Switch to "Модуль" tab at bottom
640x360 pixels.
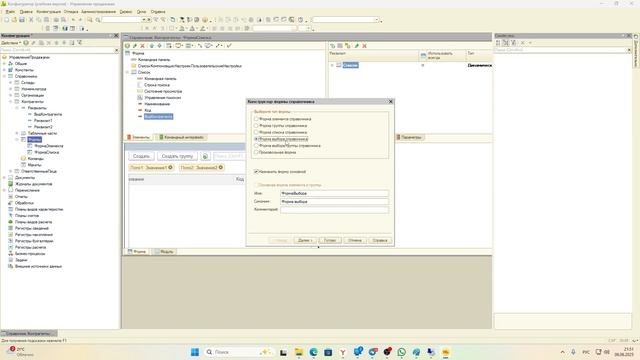coord(164,252)
